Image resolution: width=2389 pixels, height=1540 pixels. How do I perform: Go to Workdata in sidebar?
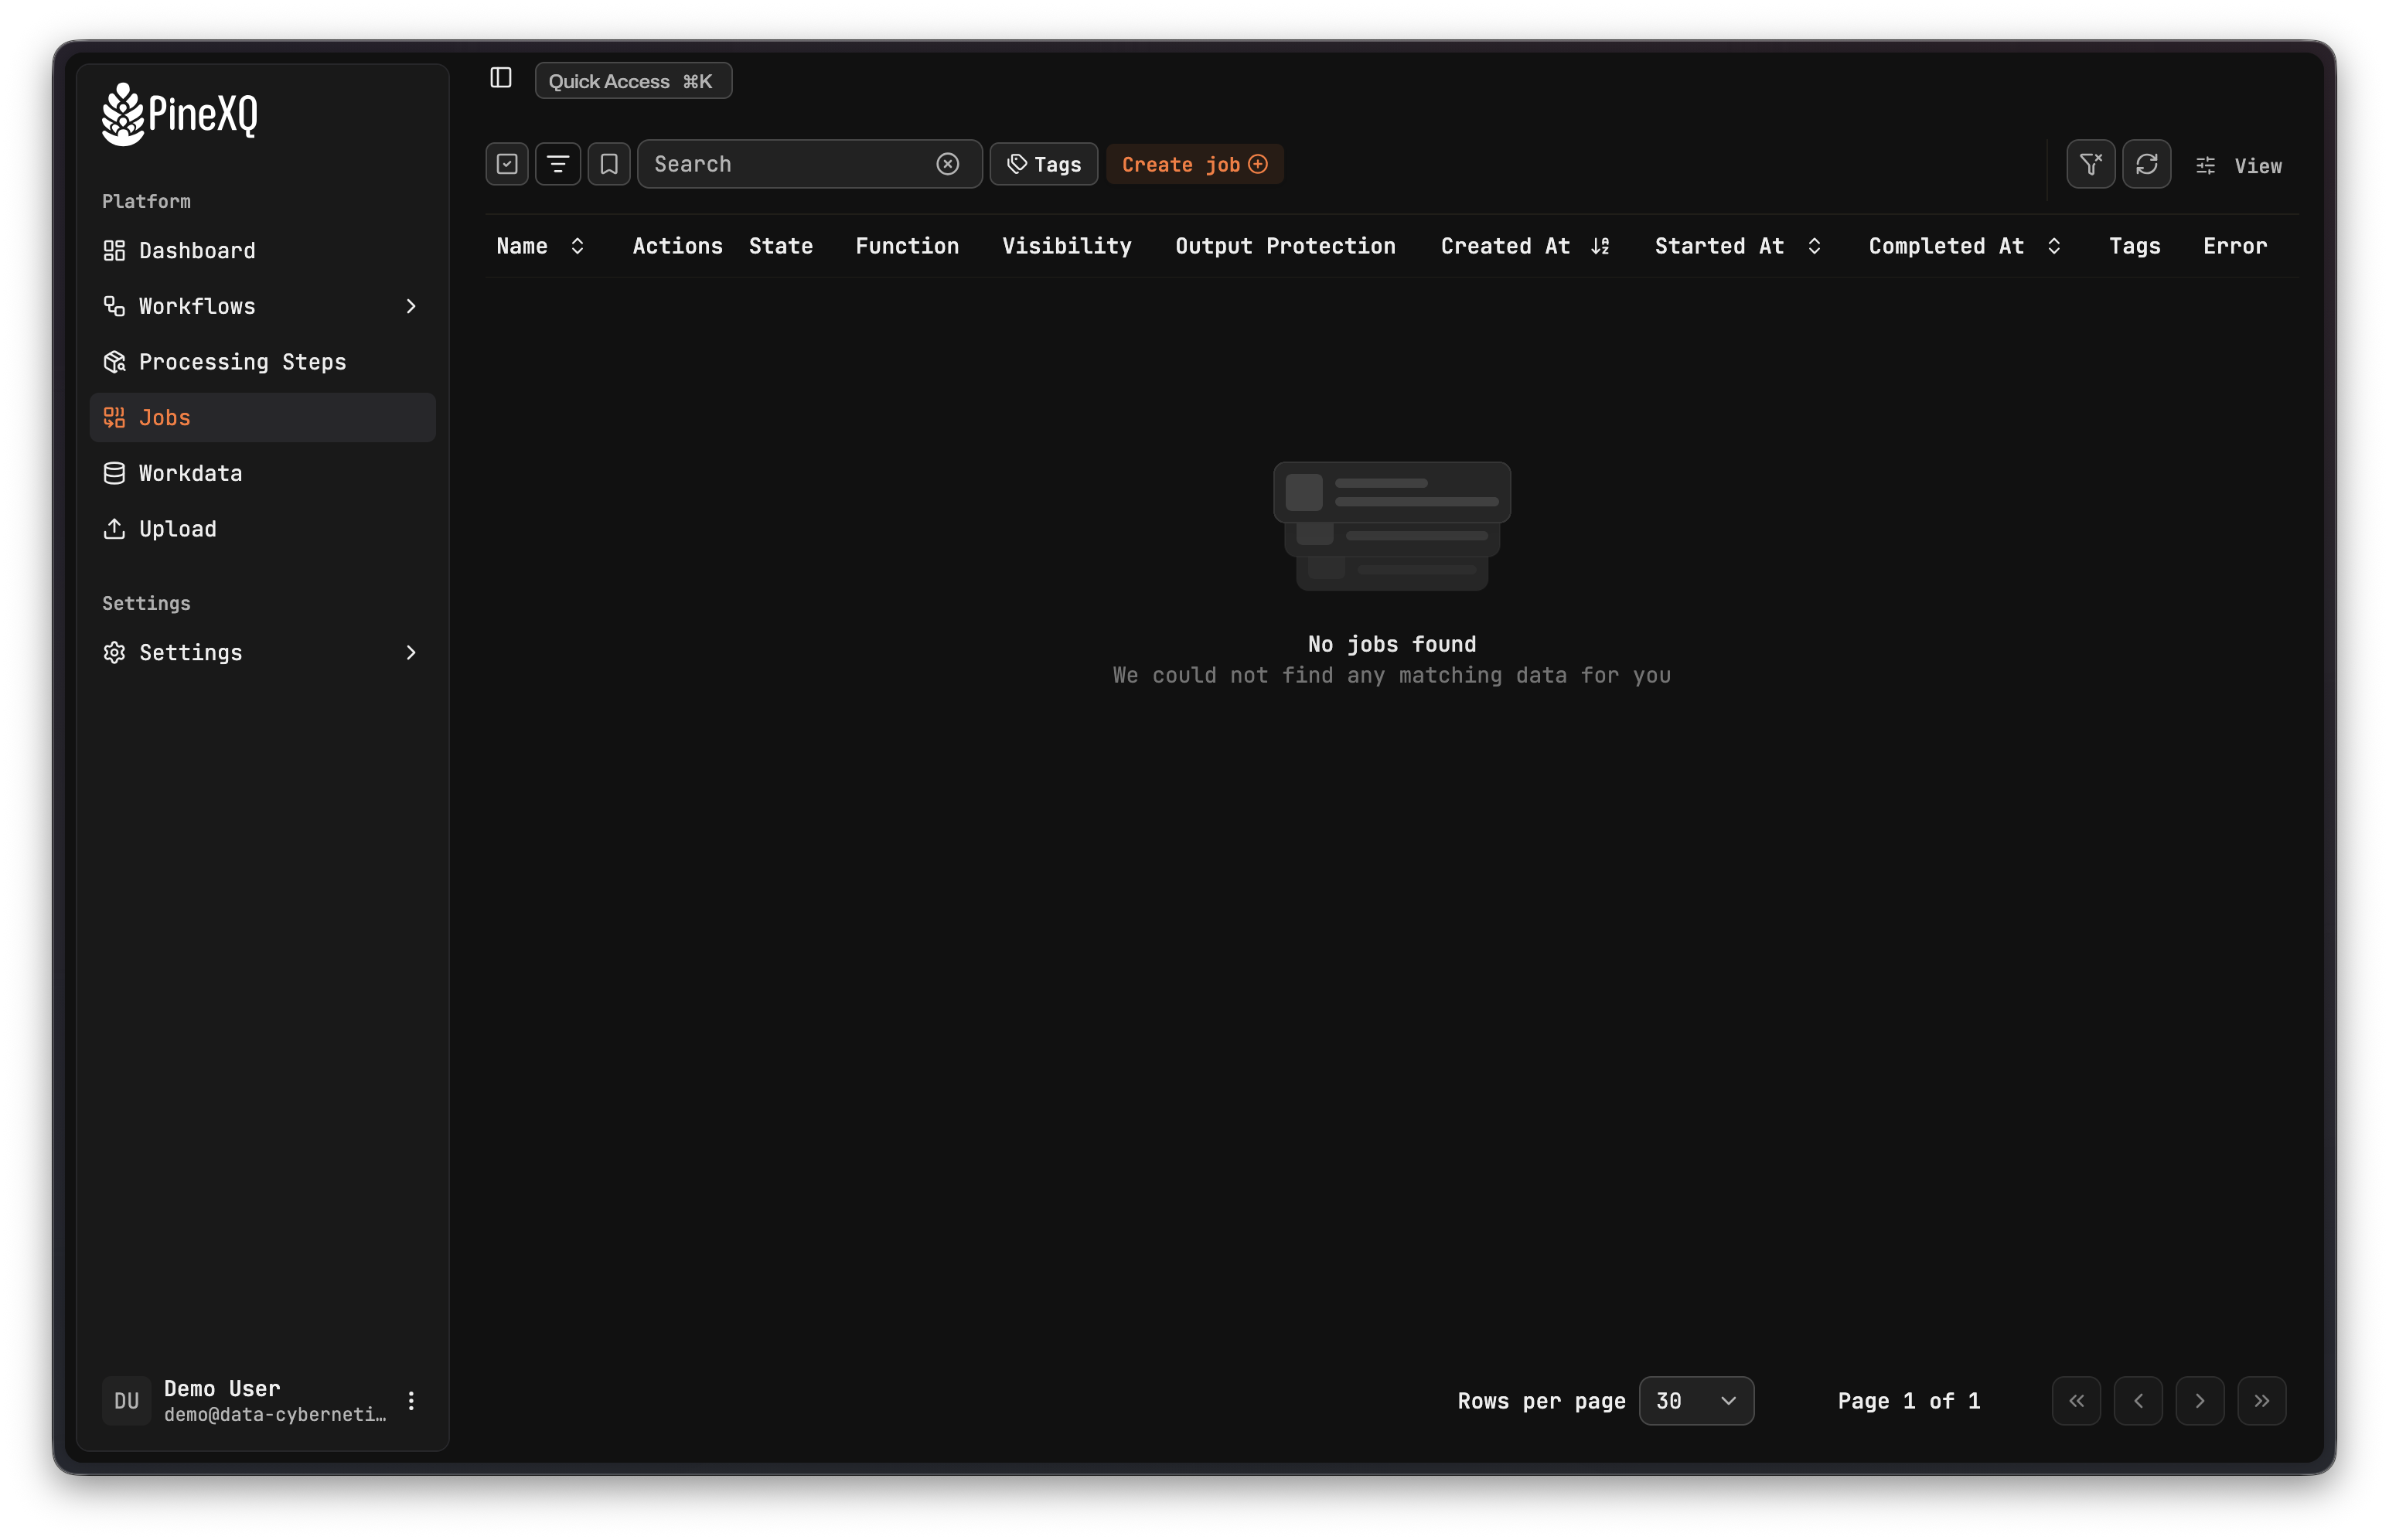190,473
